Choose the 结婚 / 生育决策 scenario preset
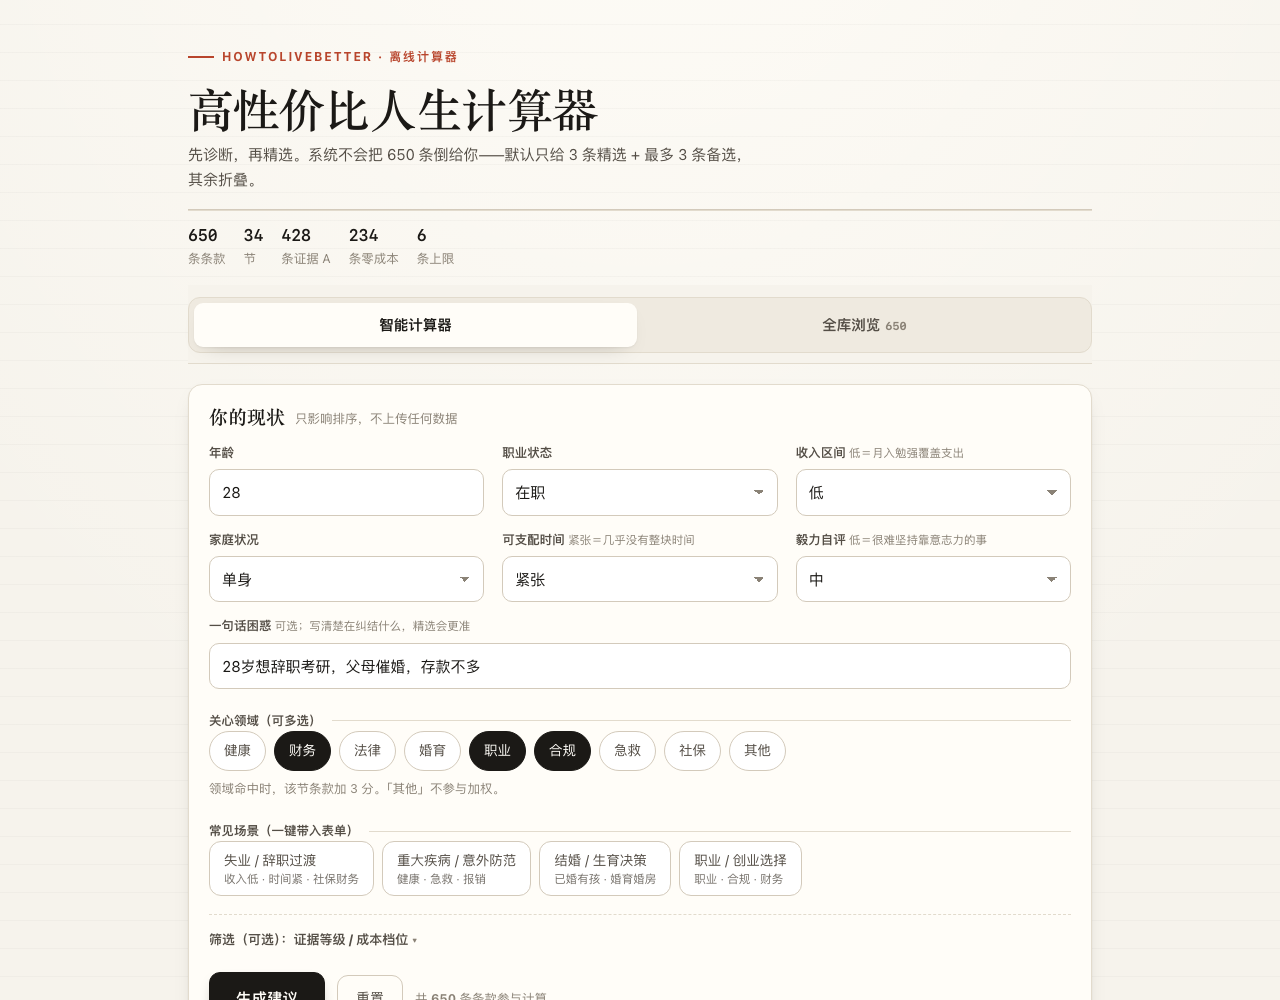1280x1000 pixels. [605, 868]
